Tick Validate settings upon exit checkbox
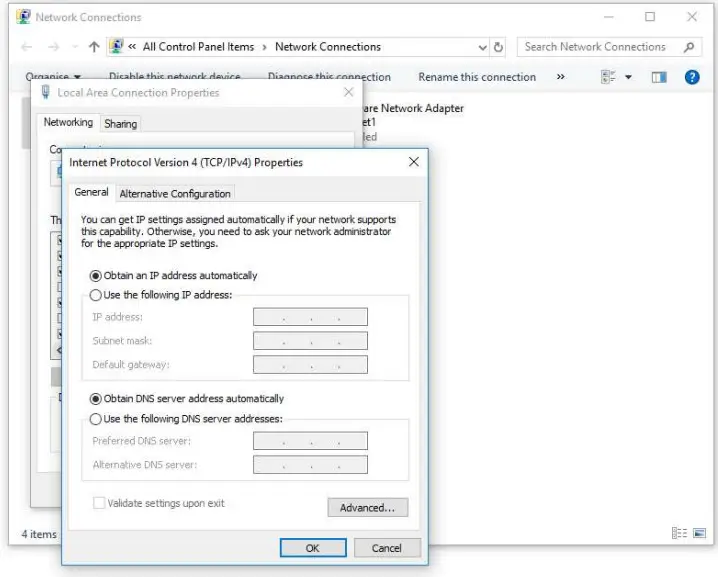Screen dimensions: 718x577 (x=99, y=503)
